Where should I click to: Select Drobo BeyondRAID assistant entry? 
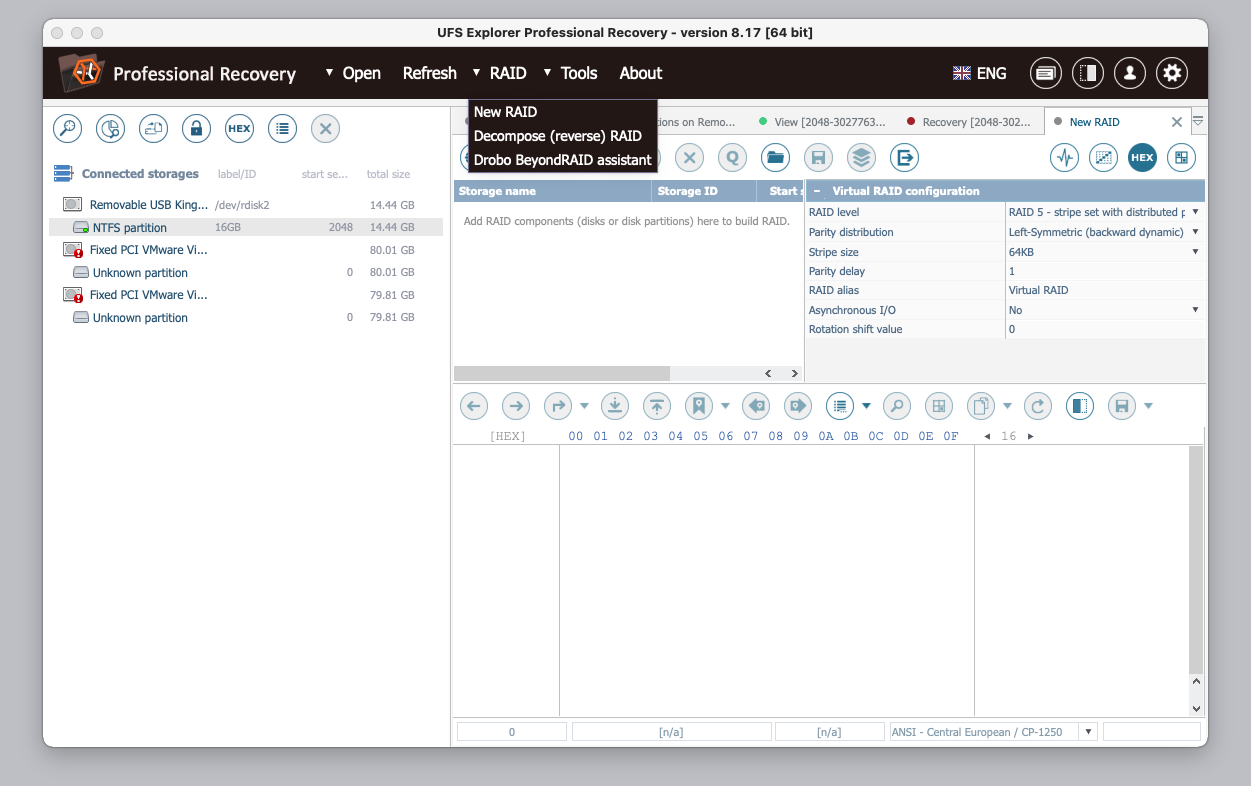[x=563, y=159]
